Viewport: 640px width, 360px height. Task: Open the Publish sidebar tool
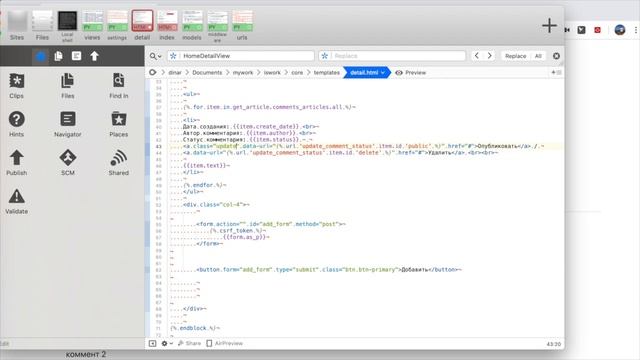tap(16, 162)
